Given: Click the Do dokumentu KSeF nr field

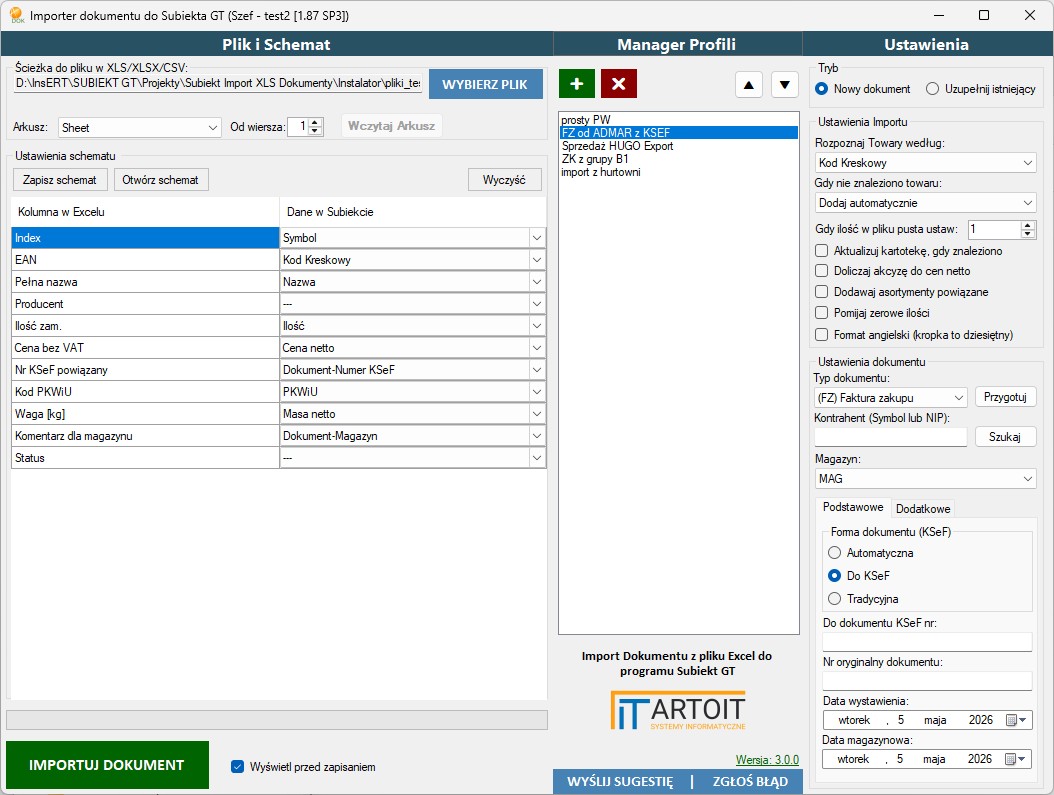Looking at the screenshot, I should (927, 642).
